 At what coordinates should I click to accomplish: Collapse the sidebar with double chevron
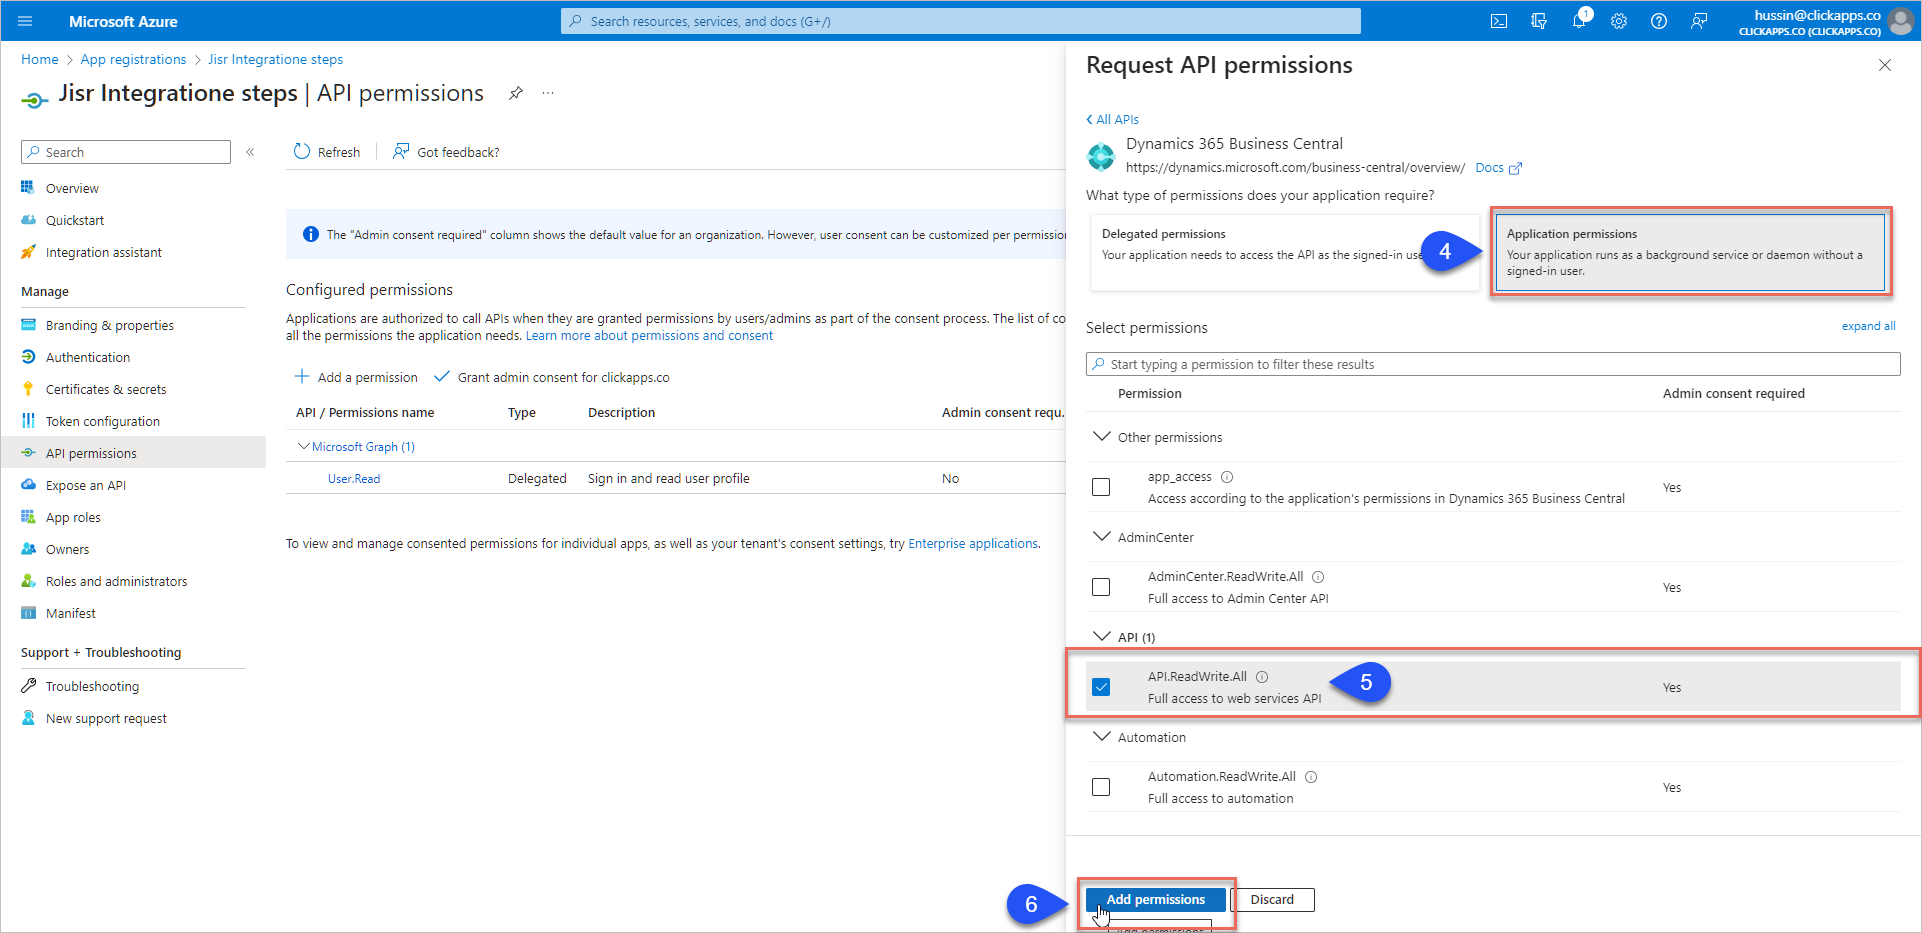click(x=250, y=152)
